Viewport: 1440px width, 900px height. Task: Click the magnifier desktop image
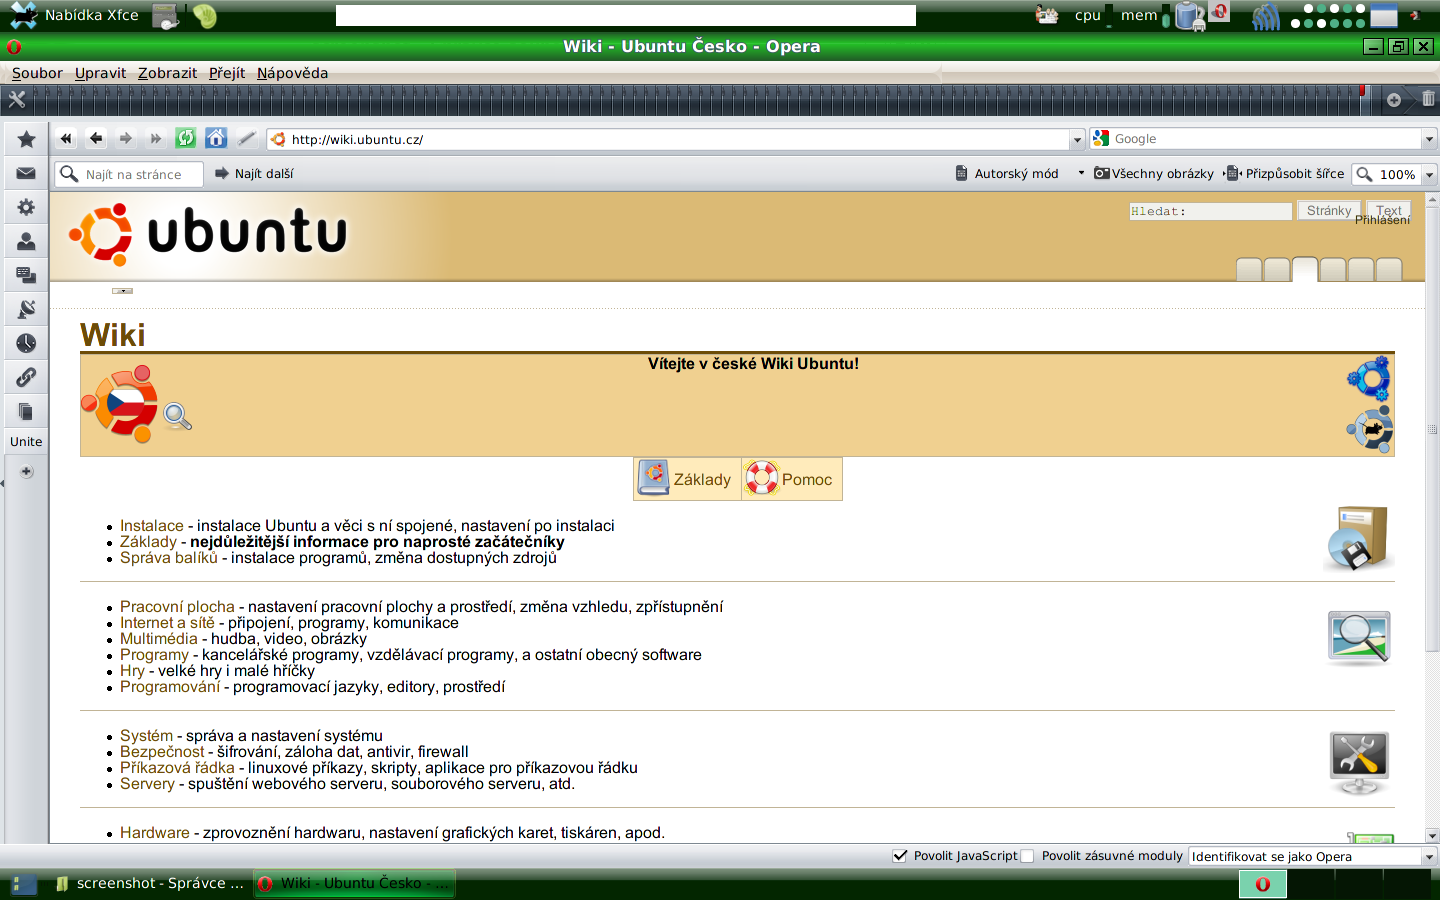(x=1358, y=638)
